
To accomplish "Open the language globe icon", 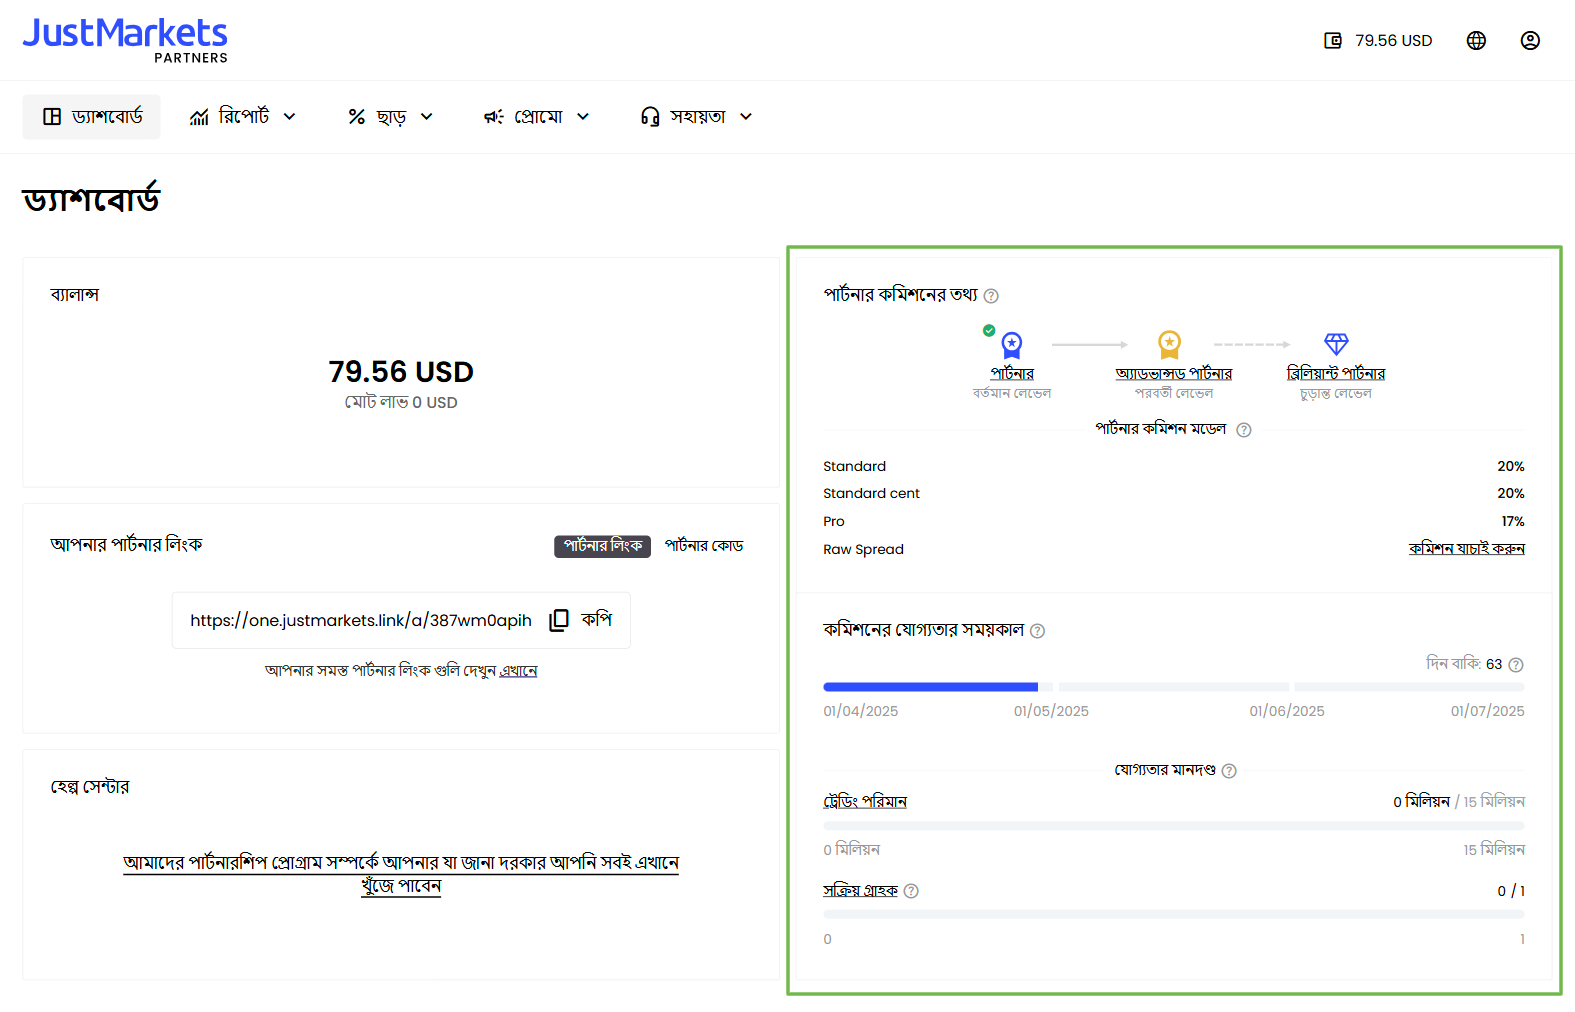I will pyautogui.click(x=1476, y=41).
